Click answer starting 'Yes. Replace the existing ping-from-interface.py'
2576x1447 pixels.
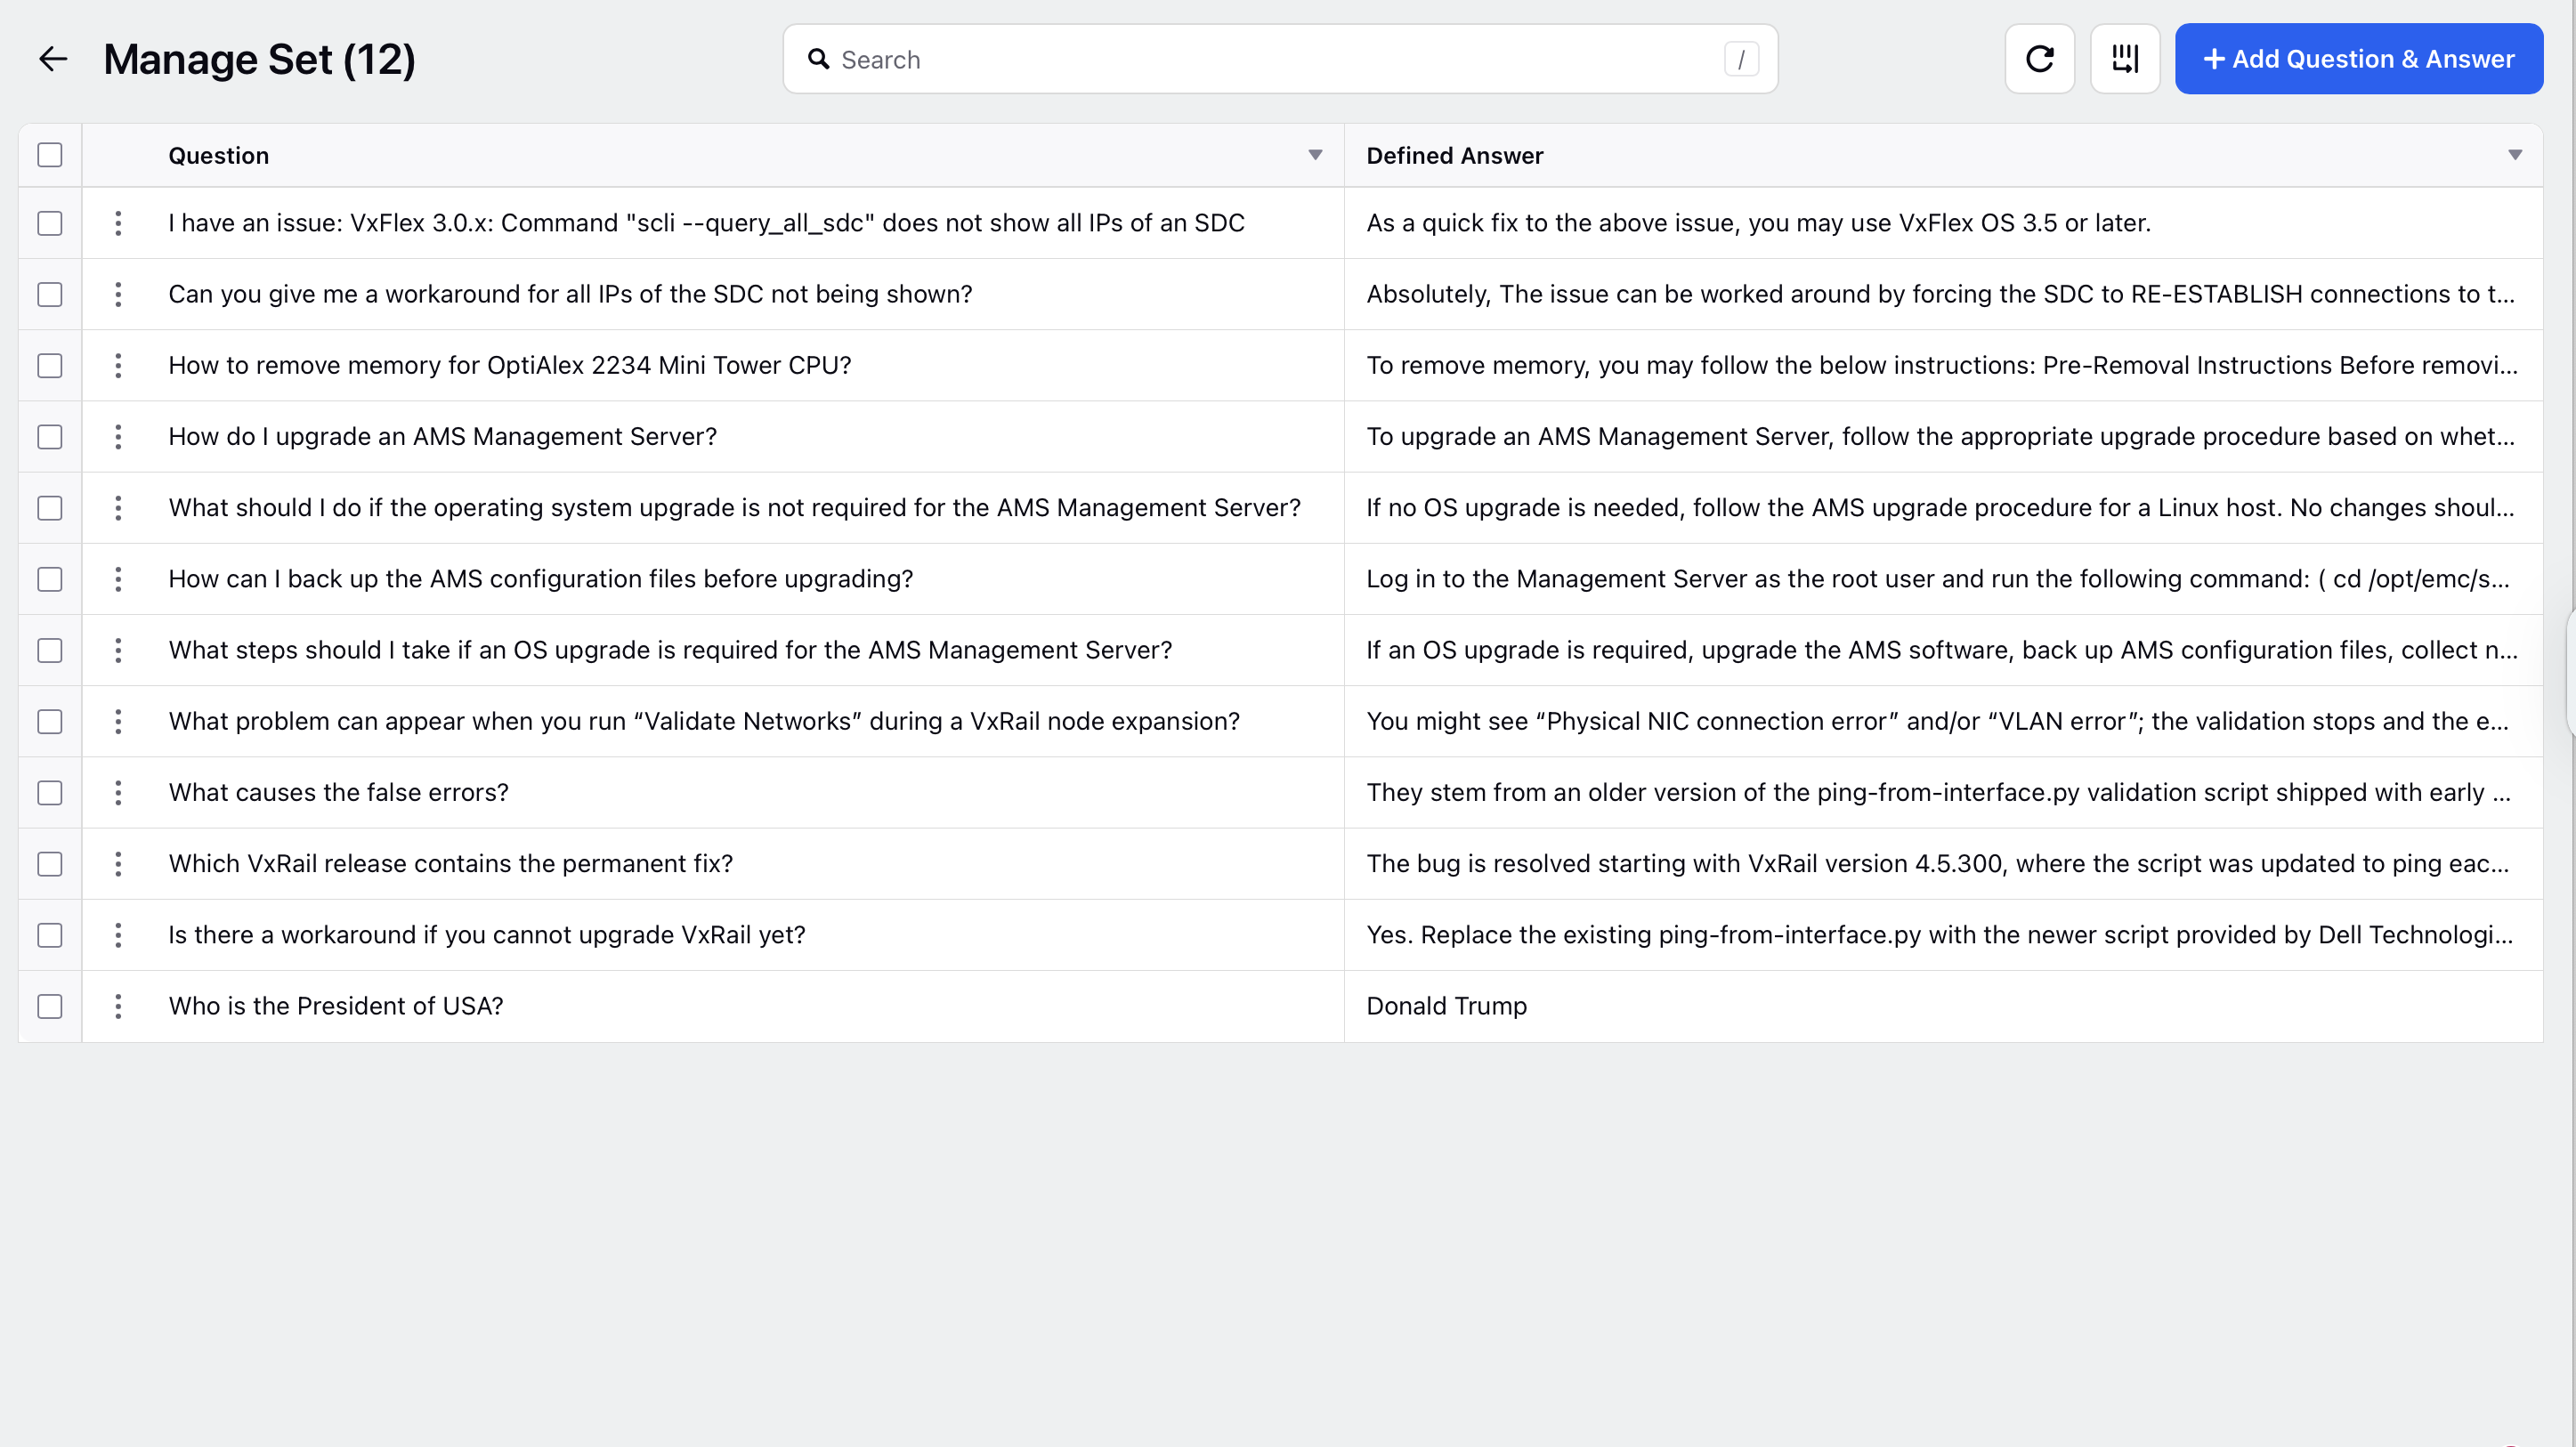(x=1939, y=935)
